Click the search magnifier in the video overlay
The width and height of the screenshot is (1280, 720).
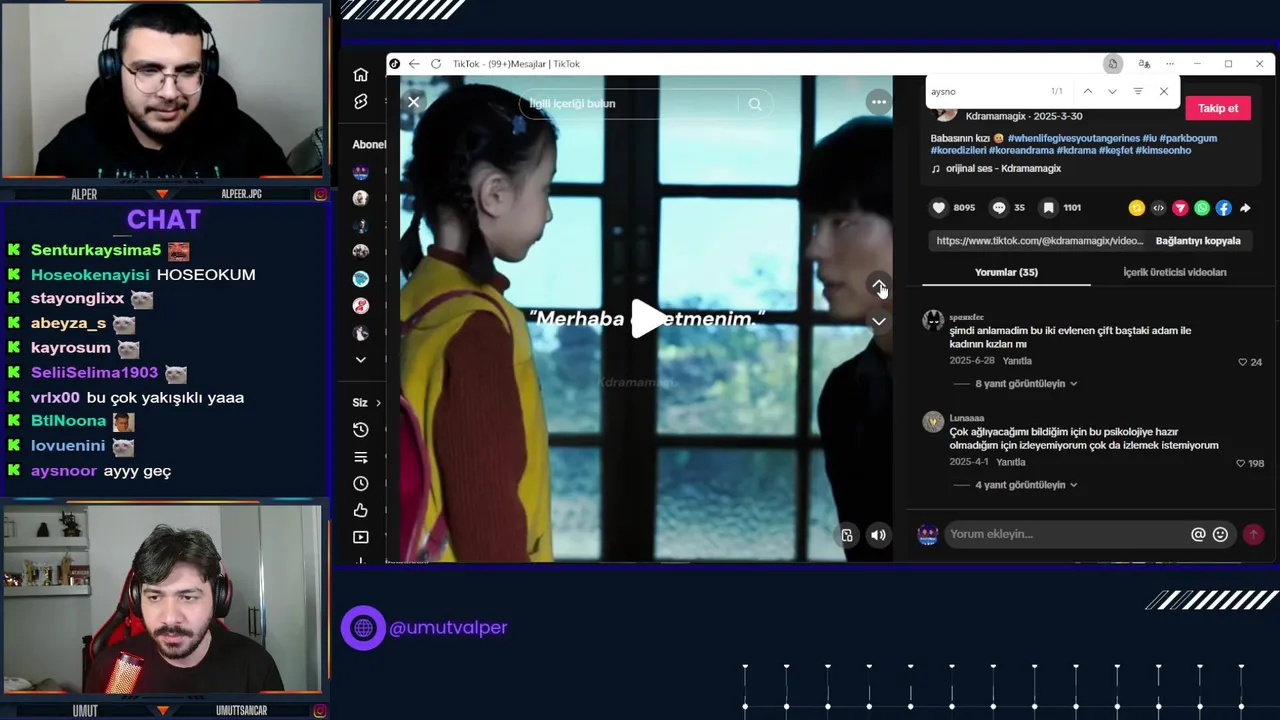click(755, 104)
